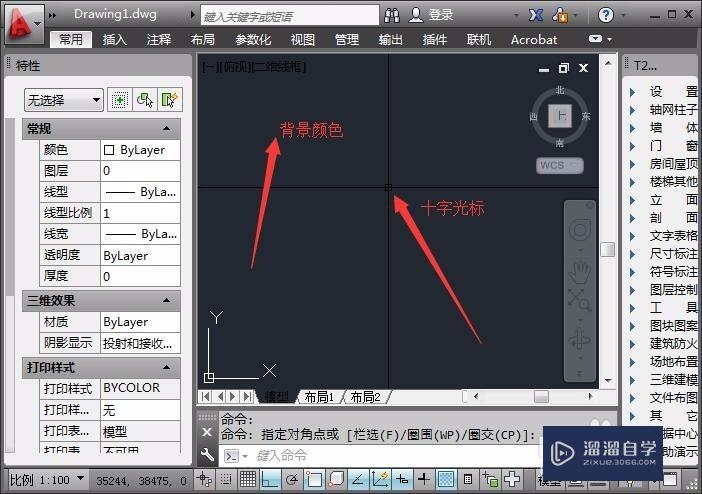
Task: Toggle Ortho Mode in status bar
Action: coord(270,480)
